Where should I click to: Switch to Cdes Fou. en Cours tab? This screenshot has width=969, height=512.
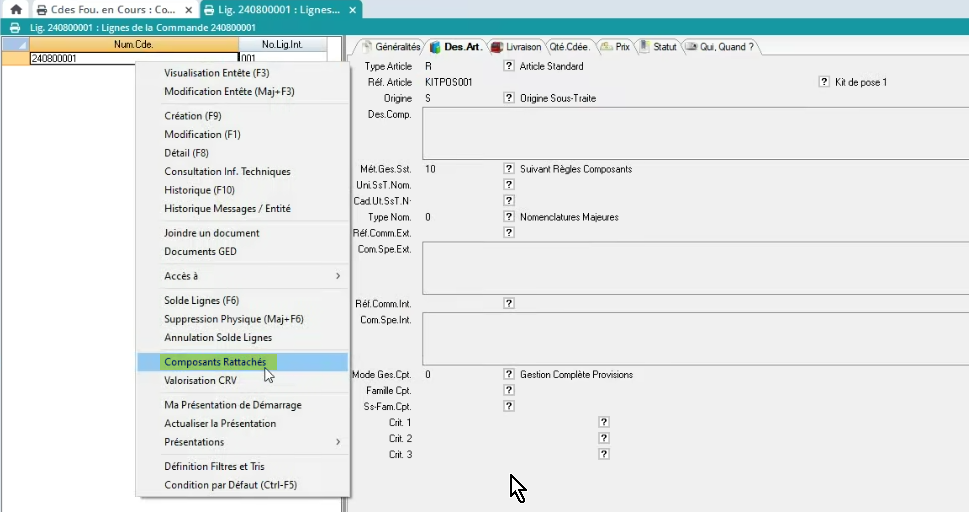tap(105, 9)
